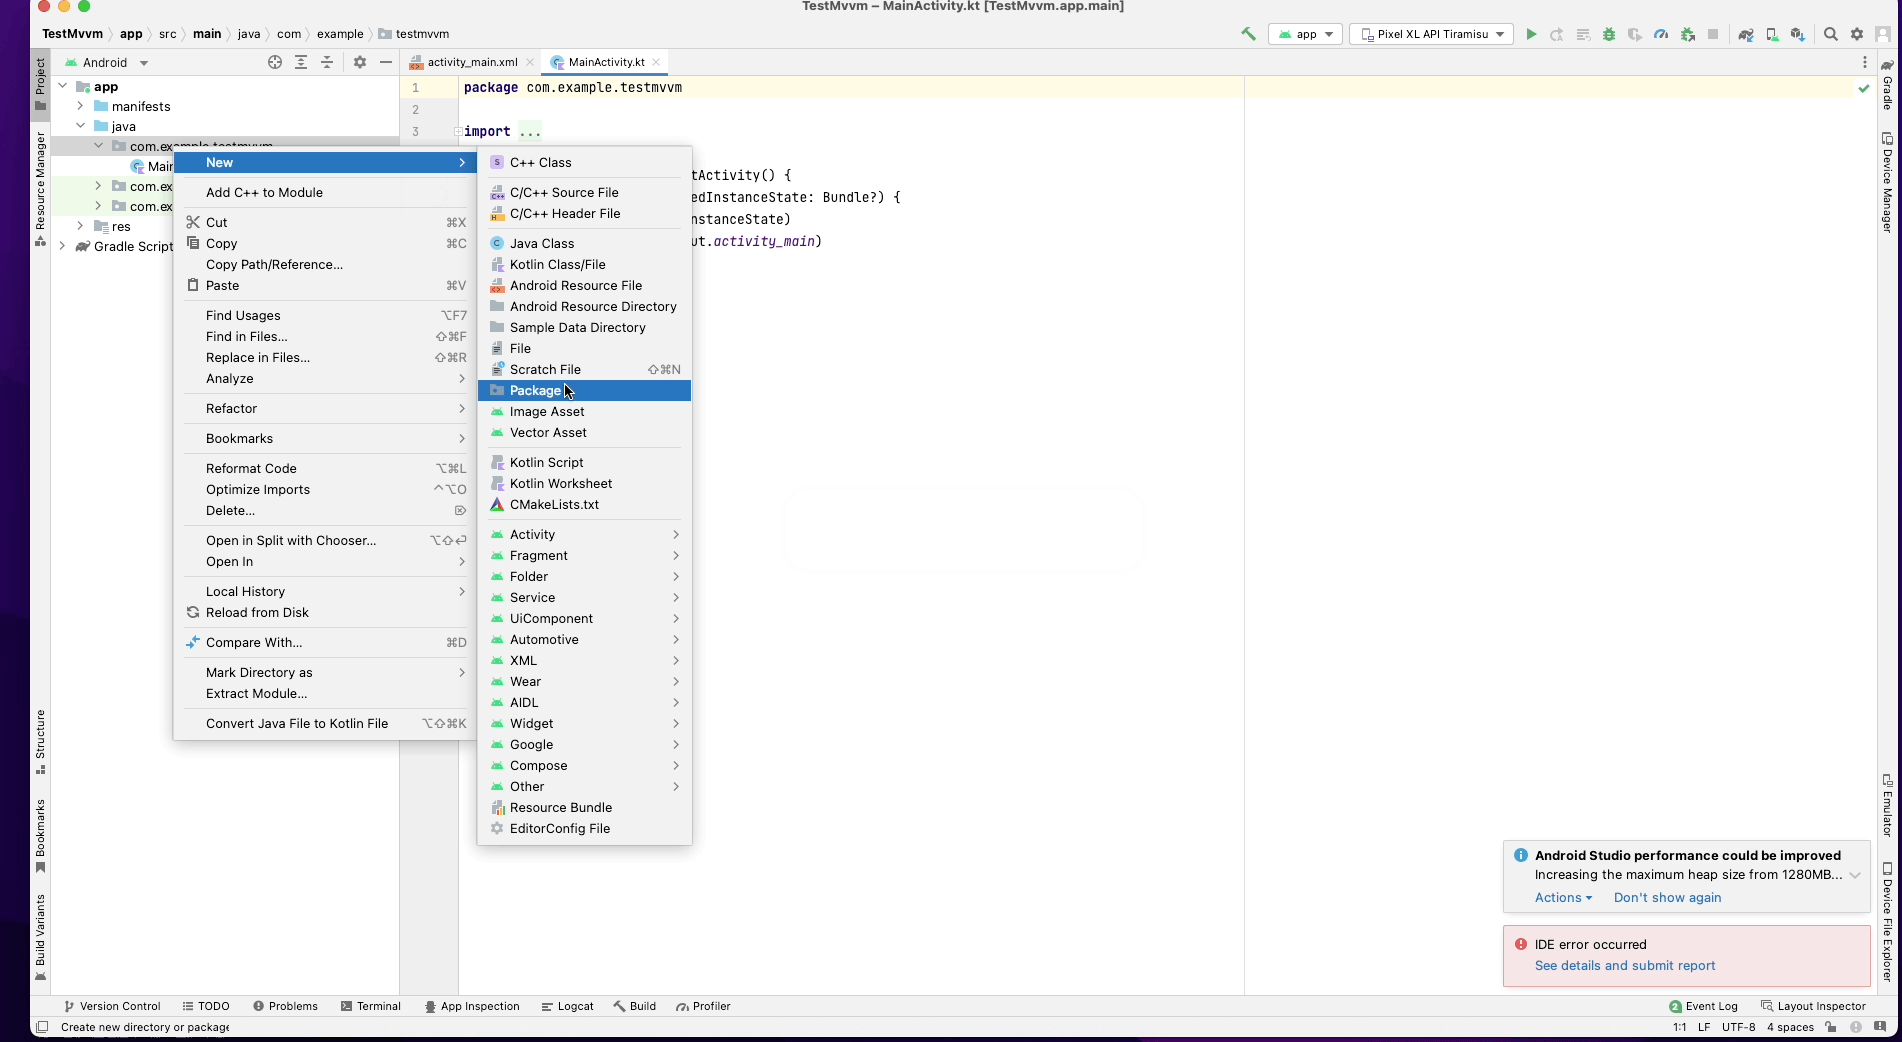Click UTF-8 encoding in status bar
Image resolution: width=1902 pixels, height=1042 pixels.
[x=1738, y=1027]
